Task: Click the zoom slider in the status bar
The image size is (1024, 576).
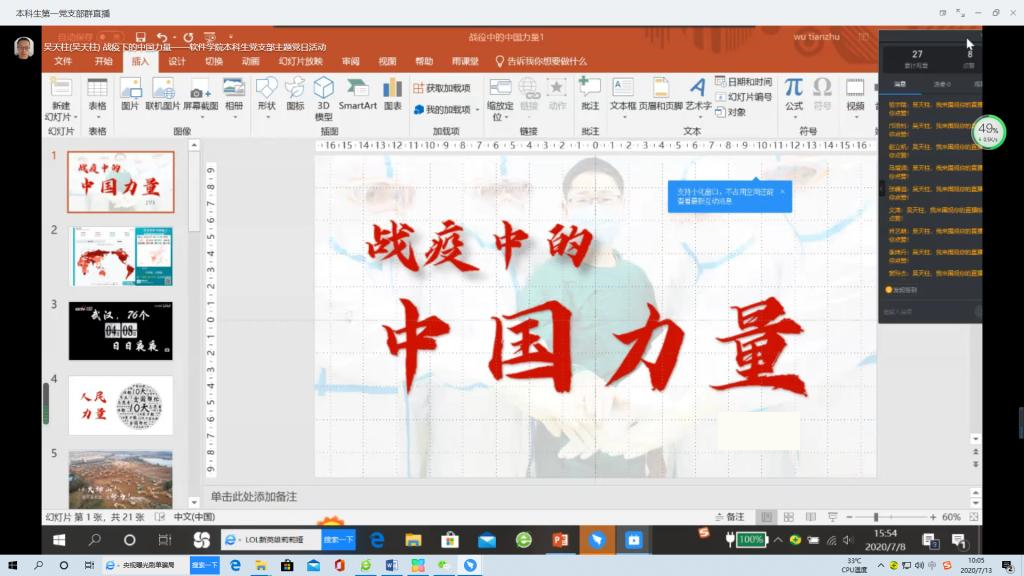Action: tap(876, 517)
